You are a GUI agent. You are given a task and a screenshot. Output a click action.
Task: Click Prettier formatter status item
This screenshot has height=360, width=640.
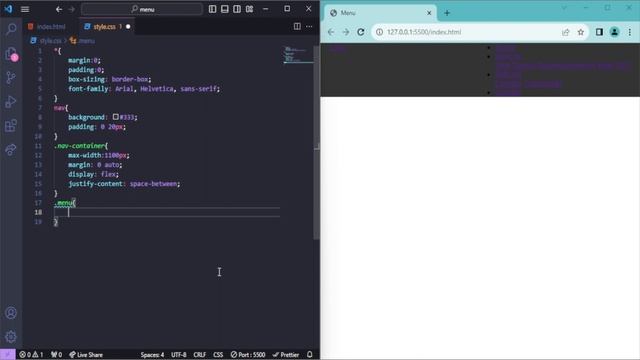(x=286, y=355)
